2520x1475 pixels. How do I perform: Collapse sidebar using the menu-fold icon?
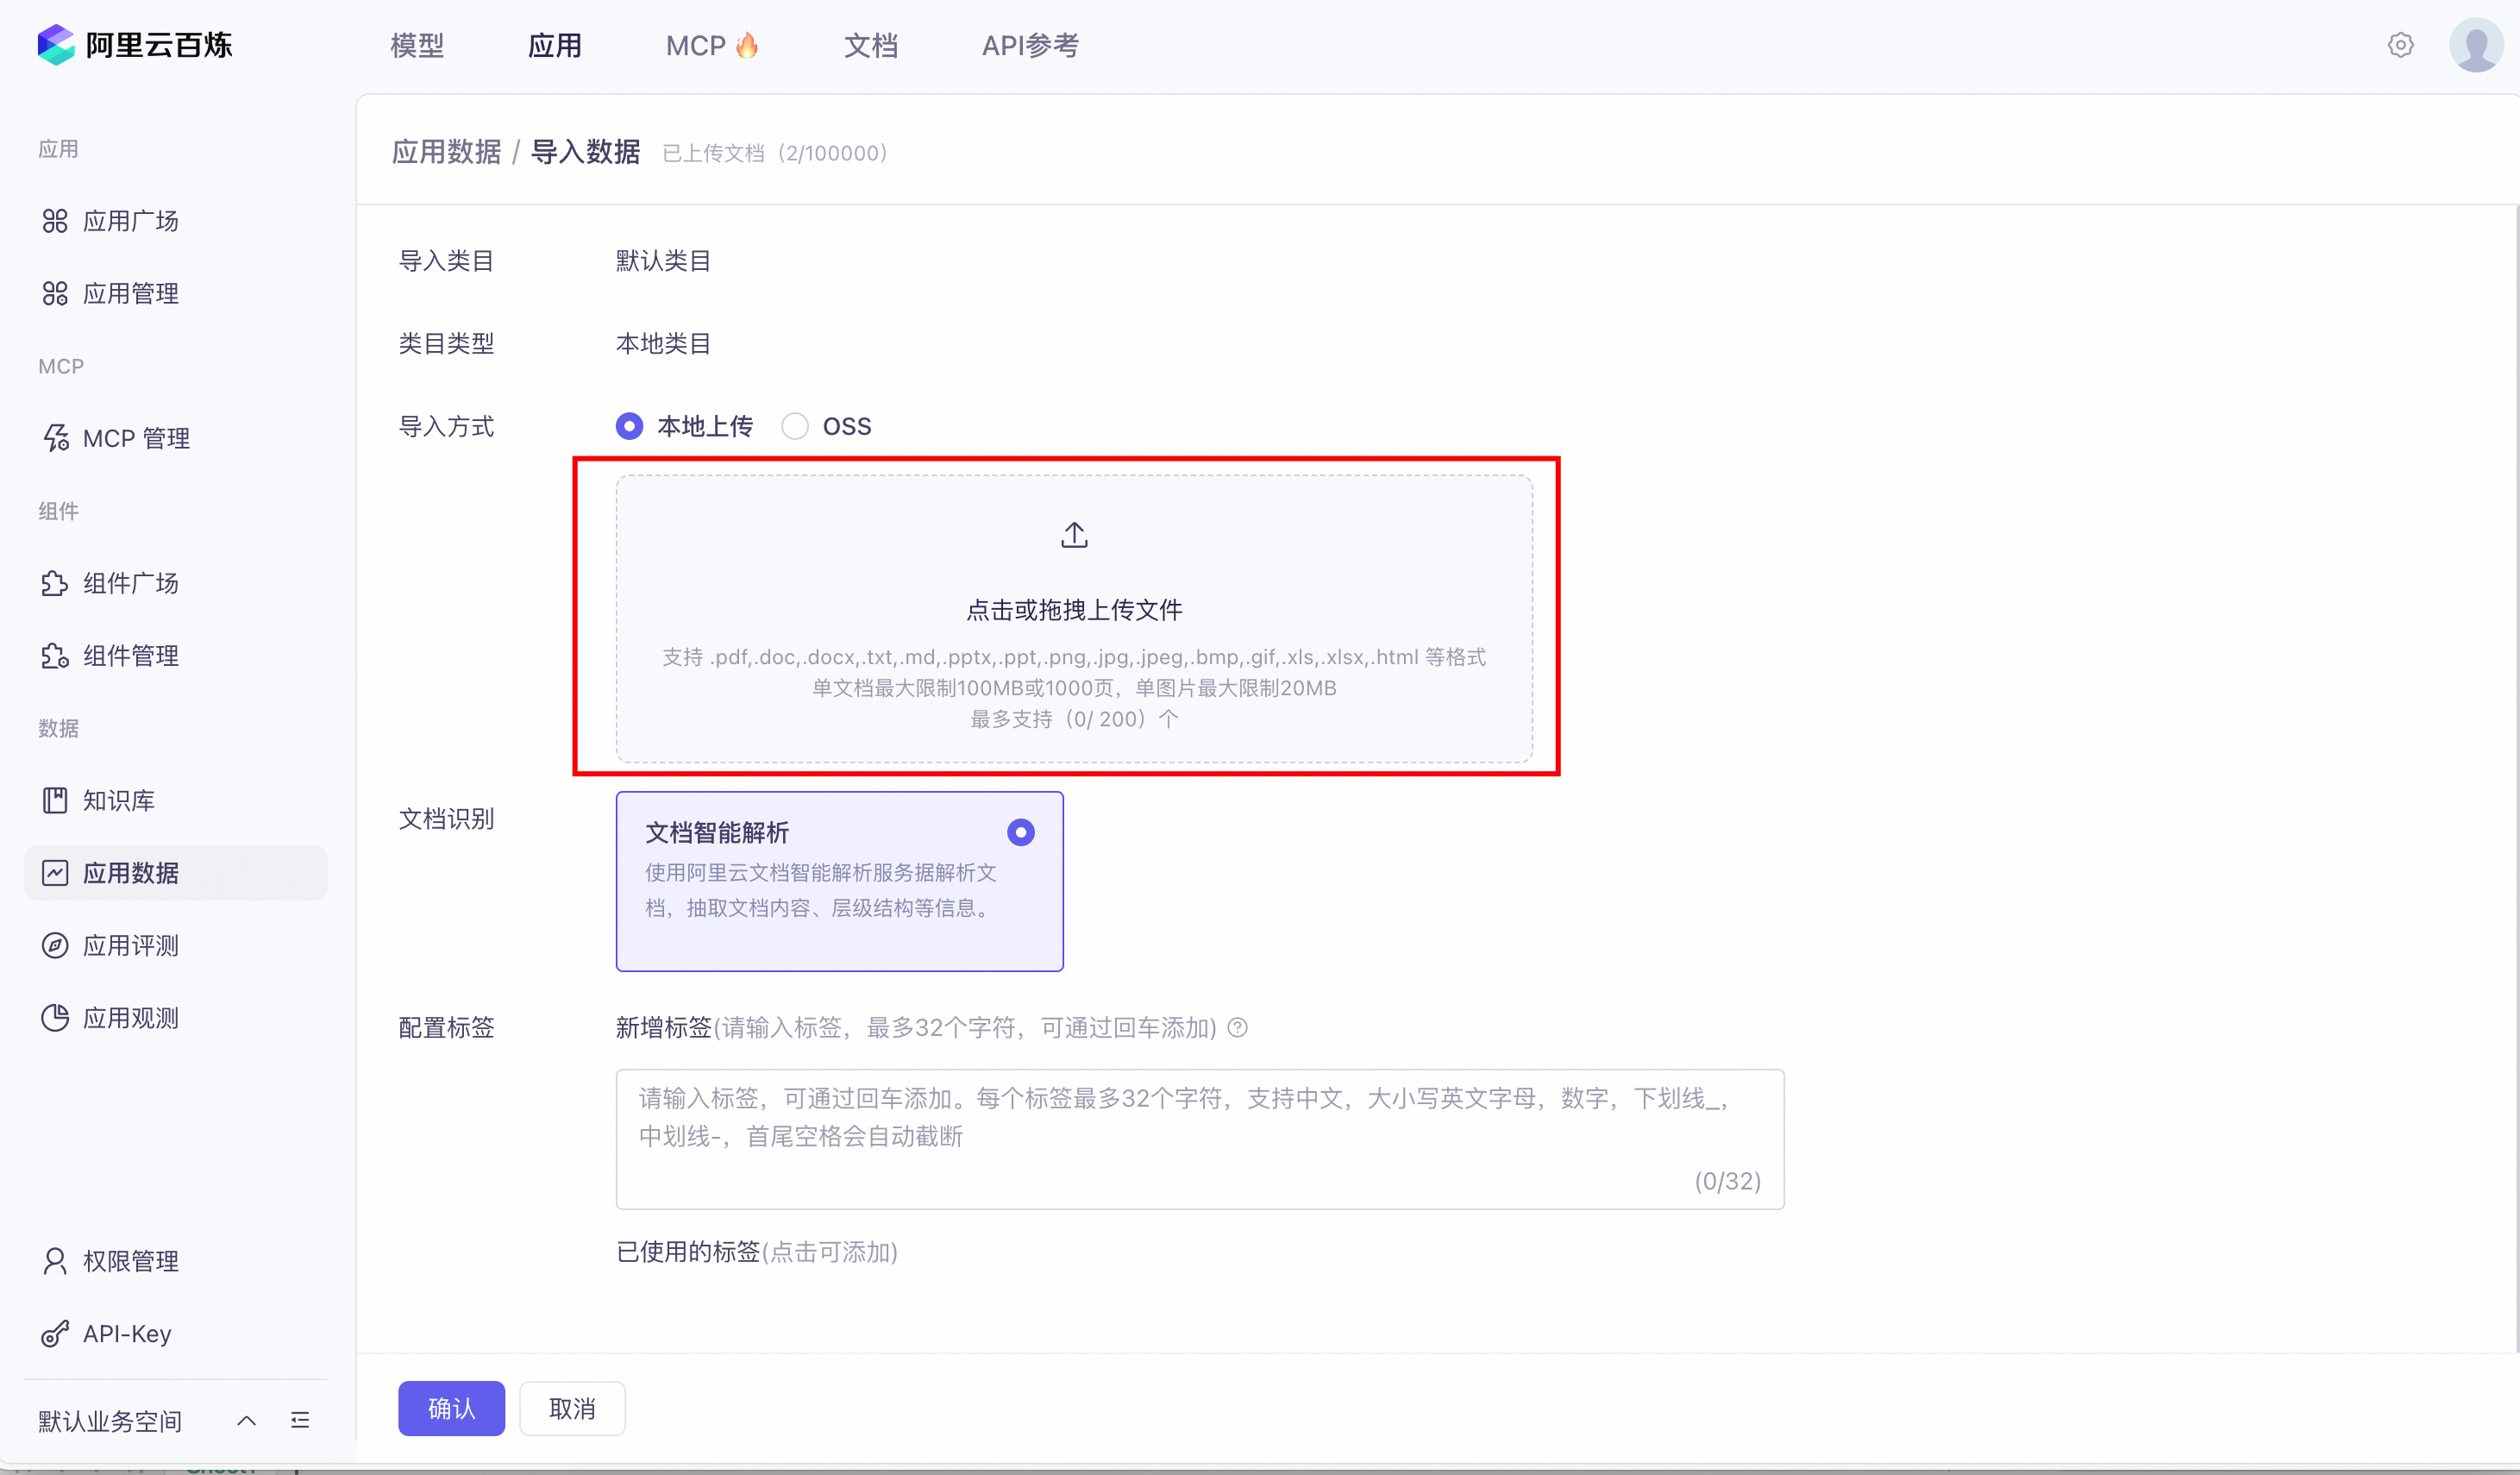[300, 1420]
